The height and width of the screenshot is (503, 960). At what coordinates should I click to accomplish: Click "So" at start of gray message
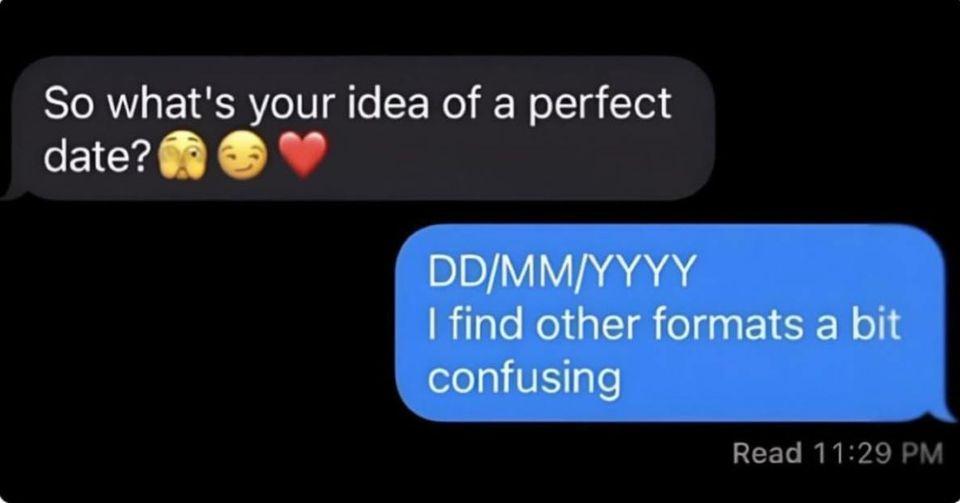(69, 103)
